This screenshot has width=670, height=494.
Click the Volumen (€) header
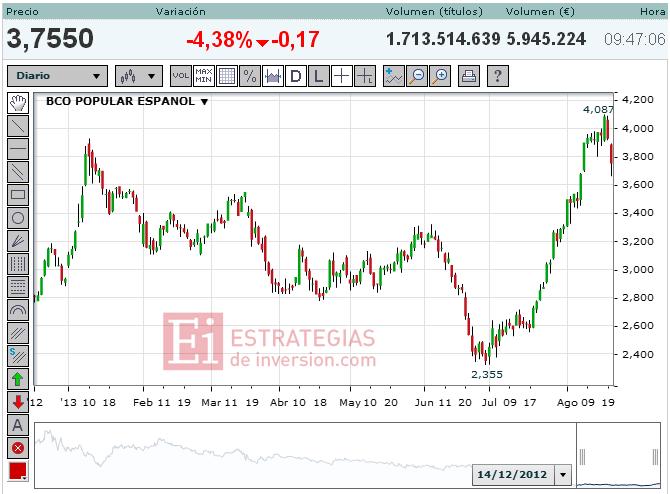pyautogui.click(x=540, y=12)
